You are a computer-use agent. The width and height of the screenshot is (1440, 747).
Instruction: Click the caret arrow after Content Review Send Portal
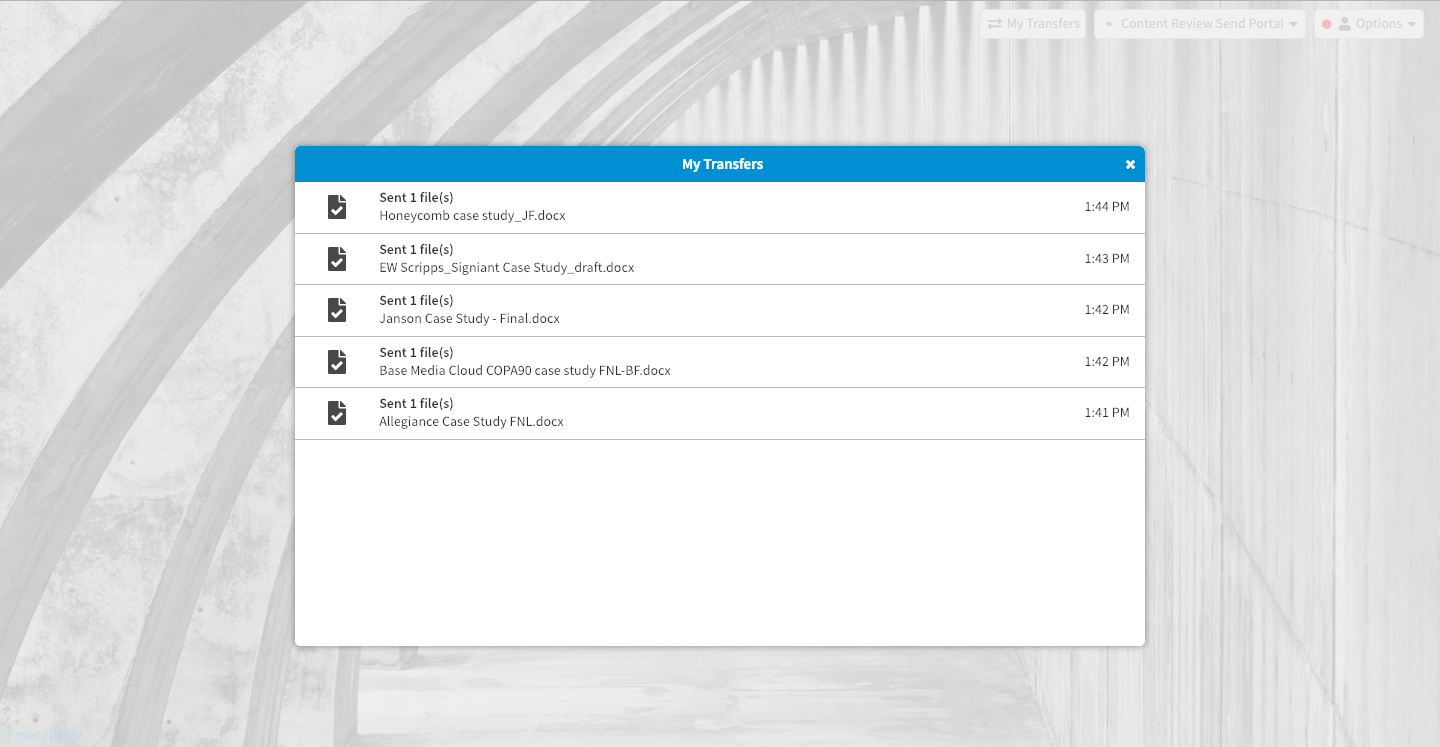coord(1293,24)
